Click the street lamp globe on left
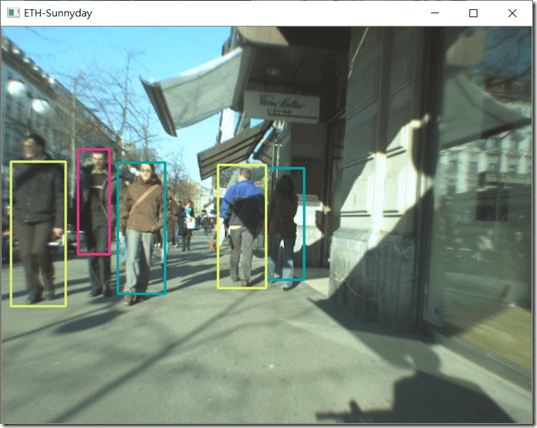 coord(16,88)
